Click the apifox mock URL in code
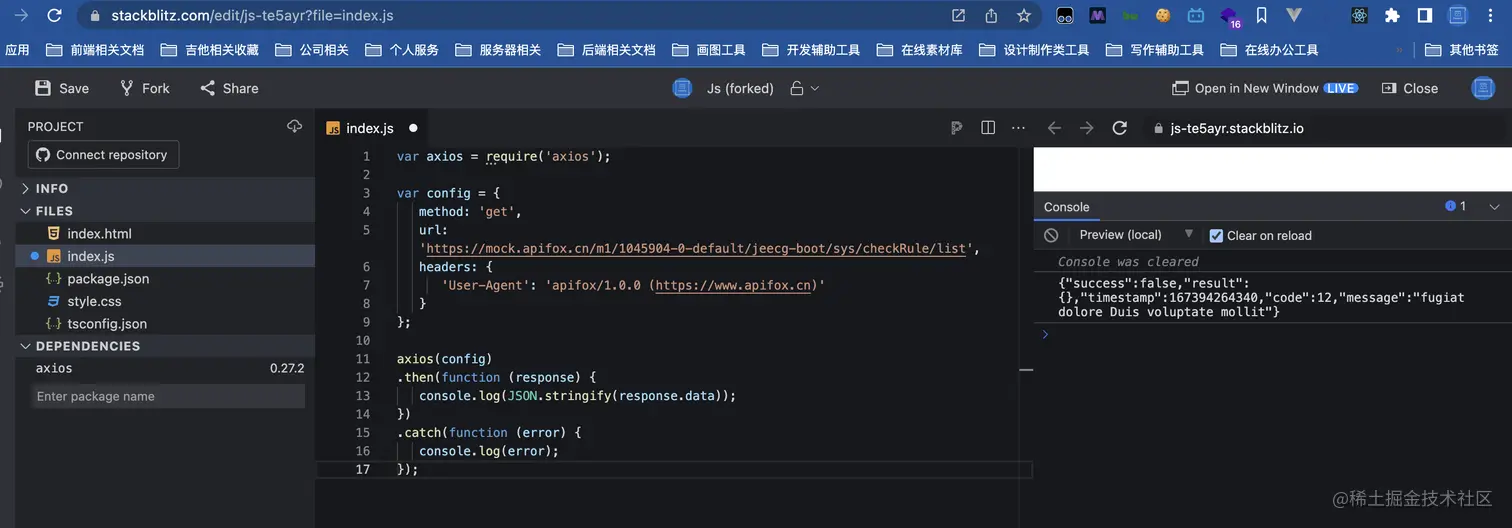Image resolution: width=1512 pixels, height=528 pixels. [697, 248]
